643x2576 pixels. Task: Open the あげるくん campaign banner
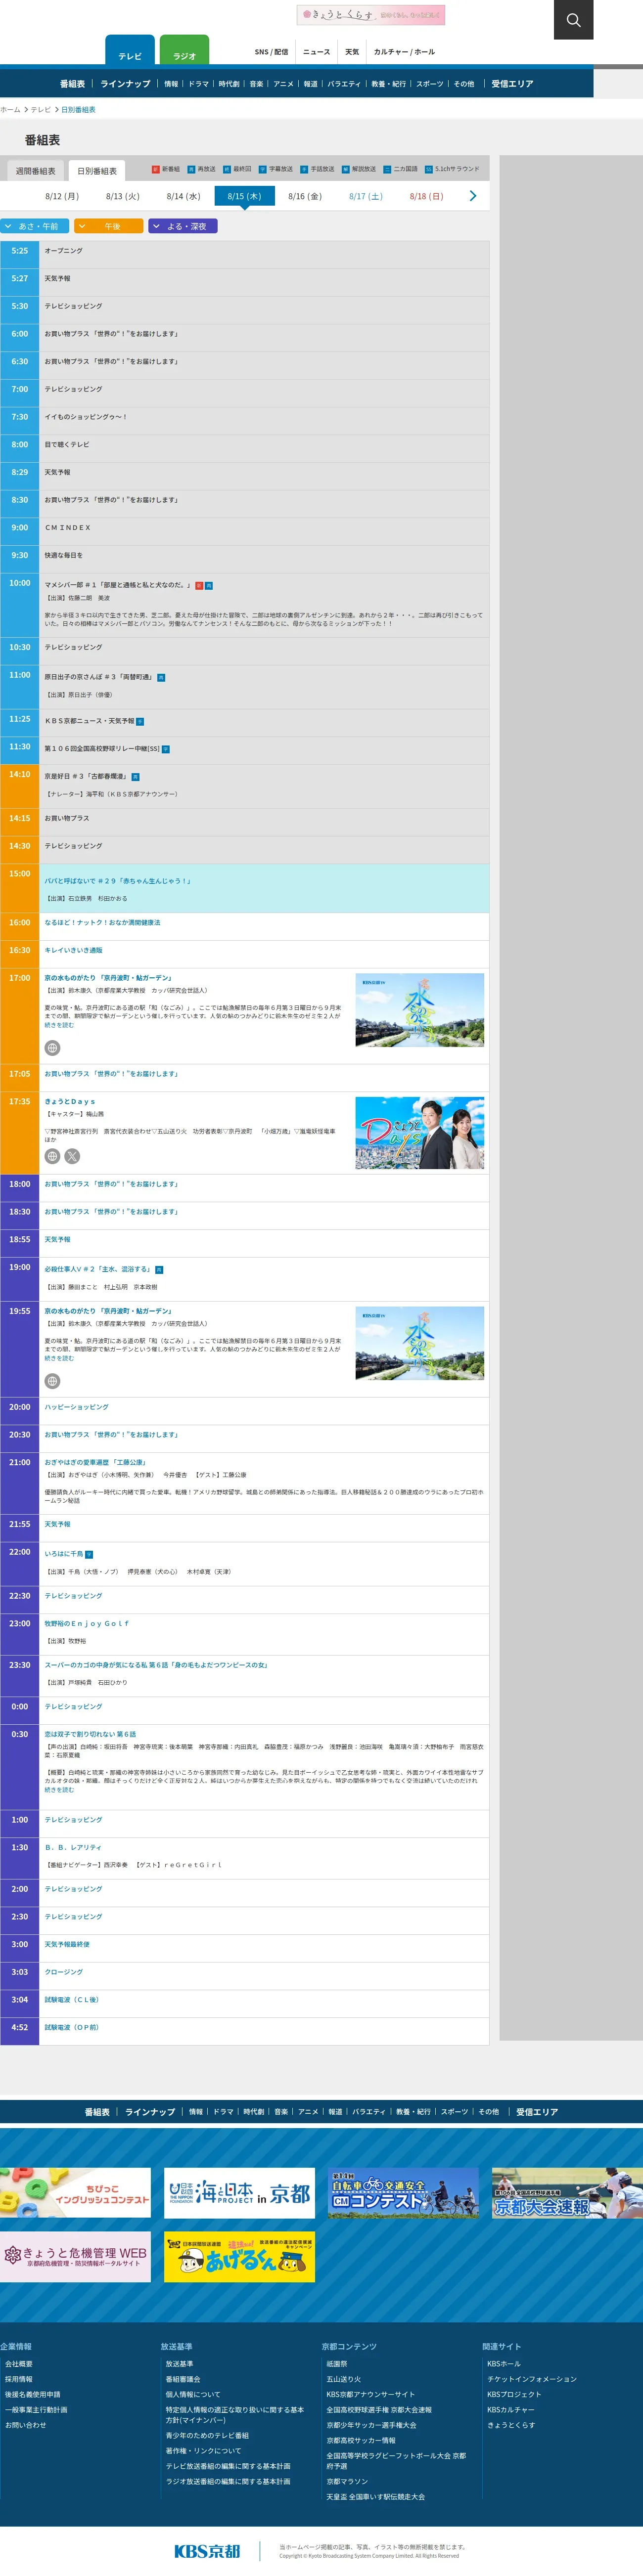click(x=240, y=2257)
